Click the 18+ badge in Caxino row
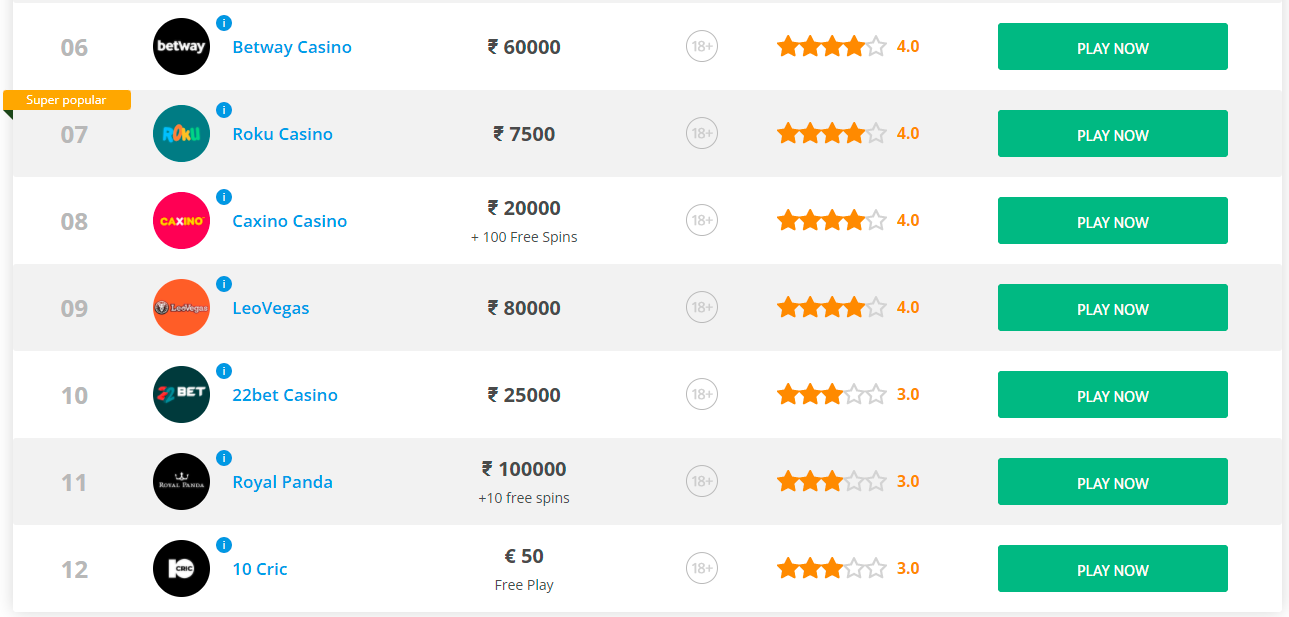Viewport: 1289px width, 617px height. tap(702, 221)
